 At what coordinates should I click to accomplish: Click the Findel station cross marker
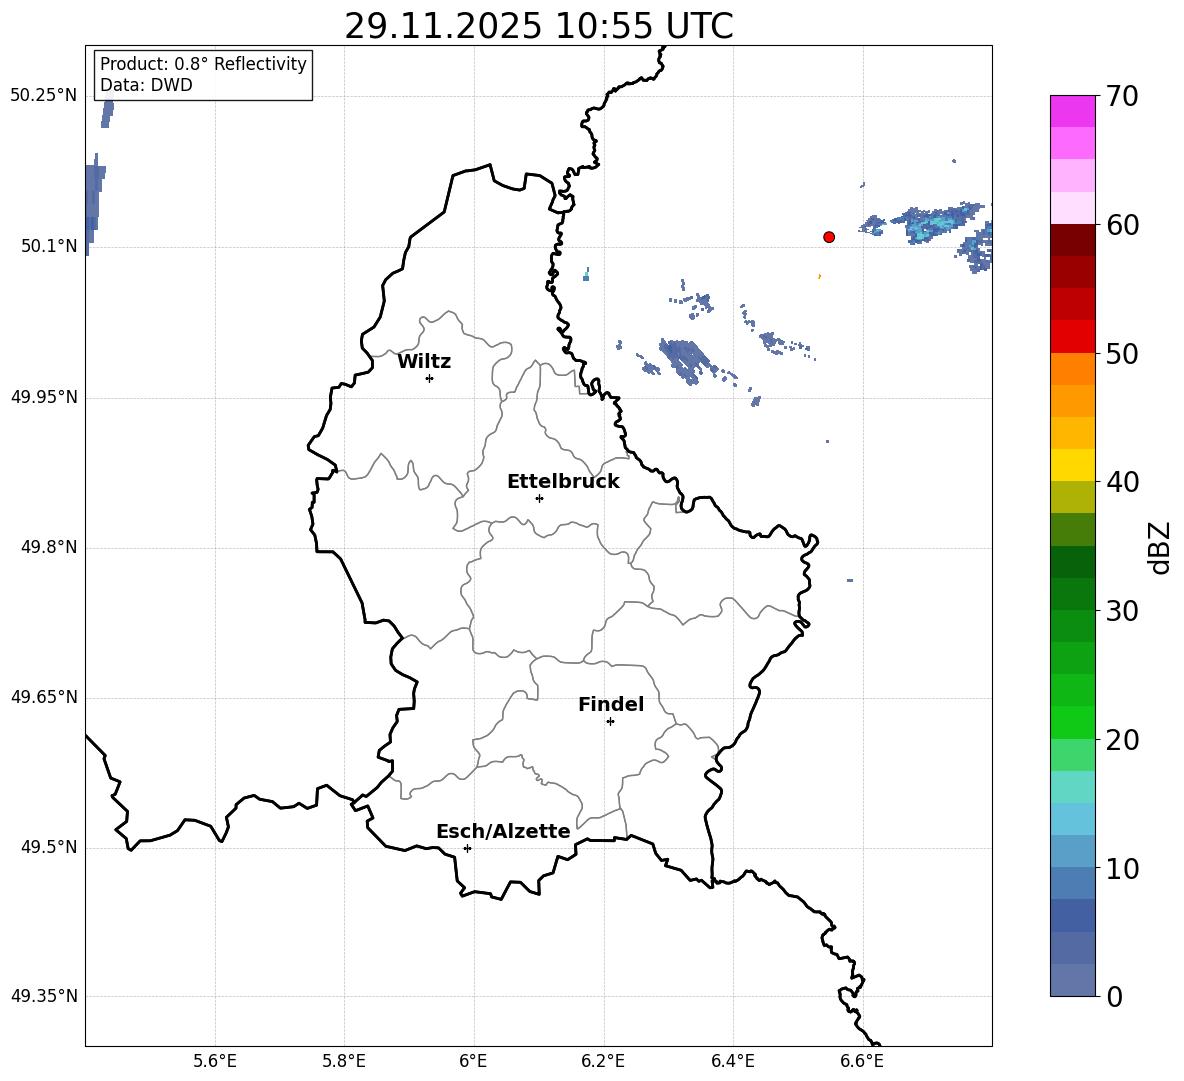pyautogui.click(x=610, y=722)
